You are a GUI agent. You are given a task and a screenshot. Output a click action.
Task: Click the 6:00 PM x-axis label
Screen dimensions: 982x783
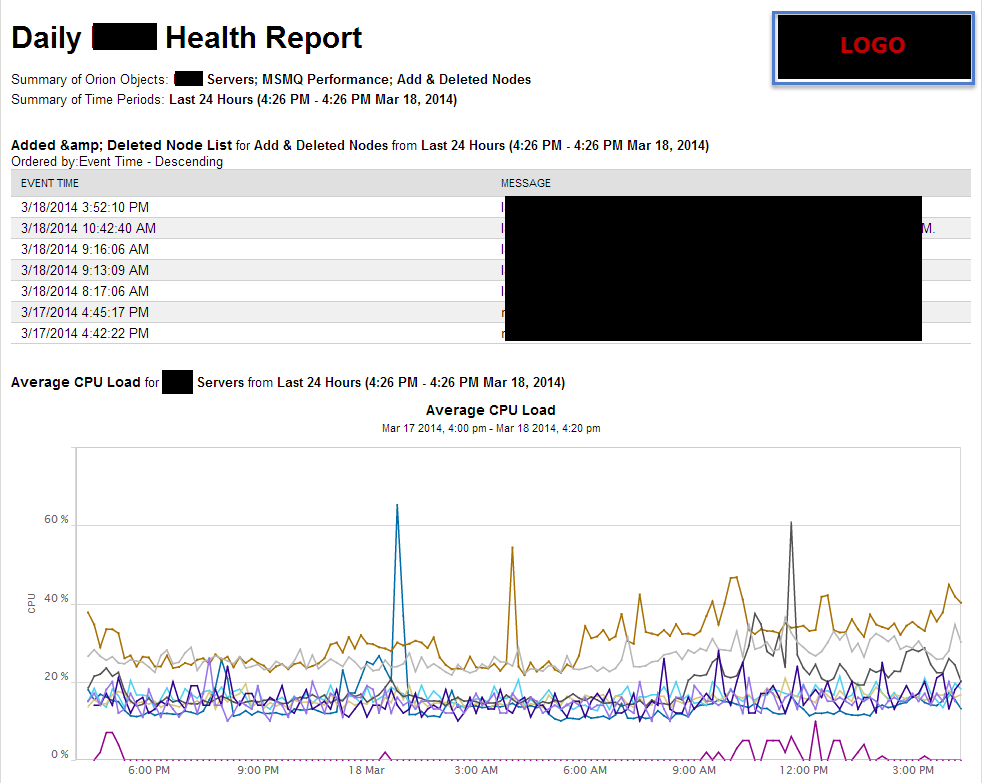(149, 770)
